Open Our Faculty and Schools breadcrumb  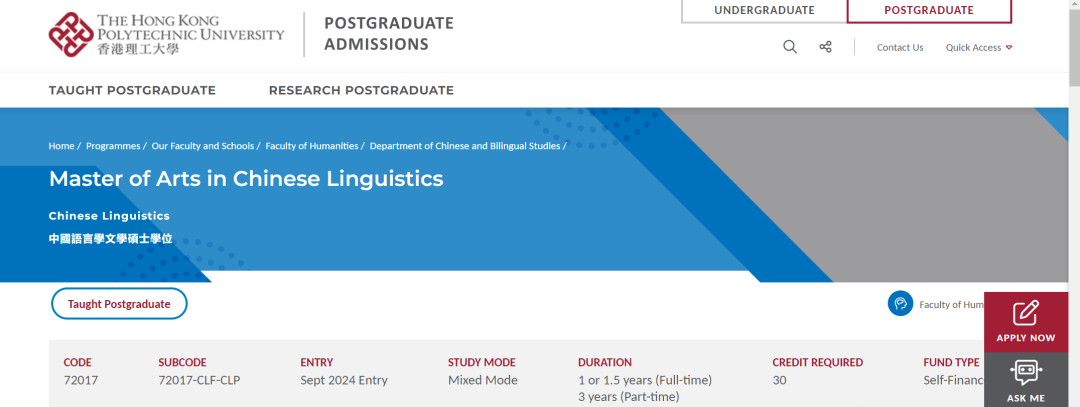pyautogui.click(x=203, y=146)
